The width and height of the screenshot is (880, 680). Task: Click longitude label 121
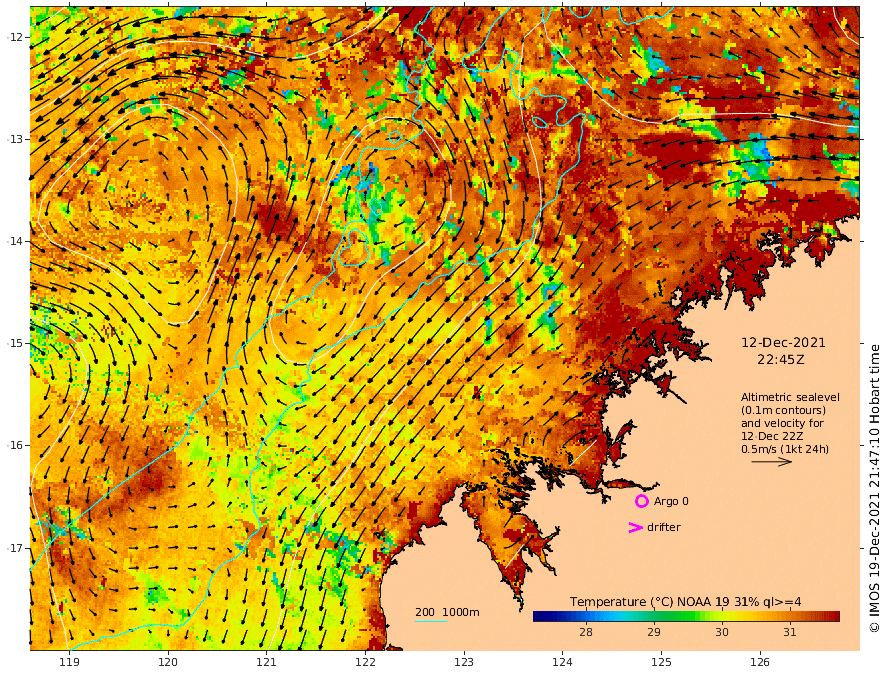267,663
